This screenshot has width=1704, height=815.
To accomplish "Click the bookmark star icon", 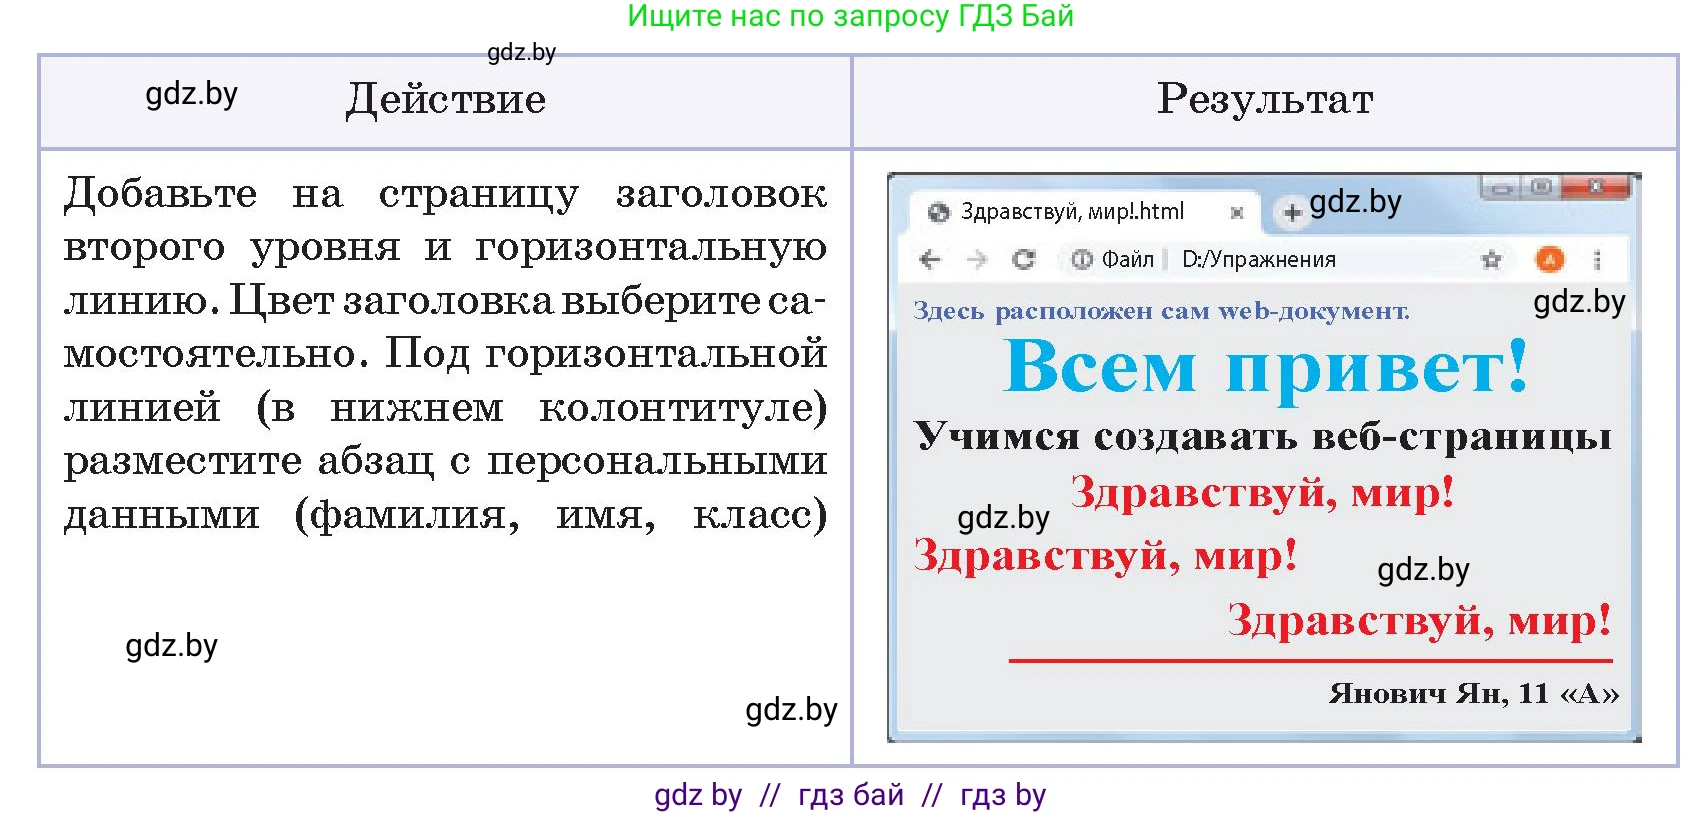I will pos(1491,260).
